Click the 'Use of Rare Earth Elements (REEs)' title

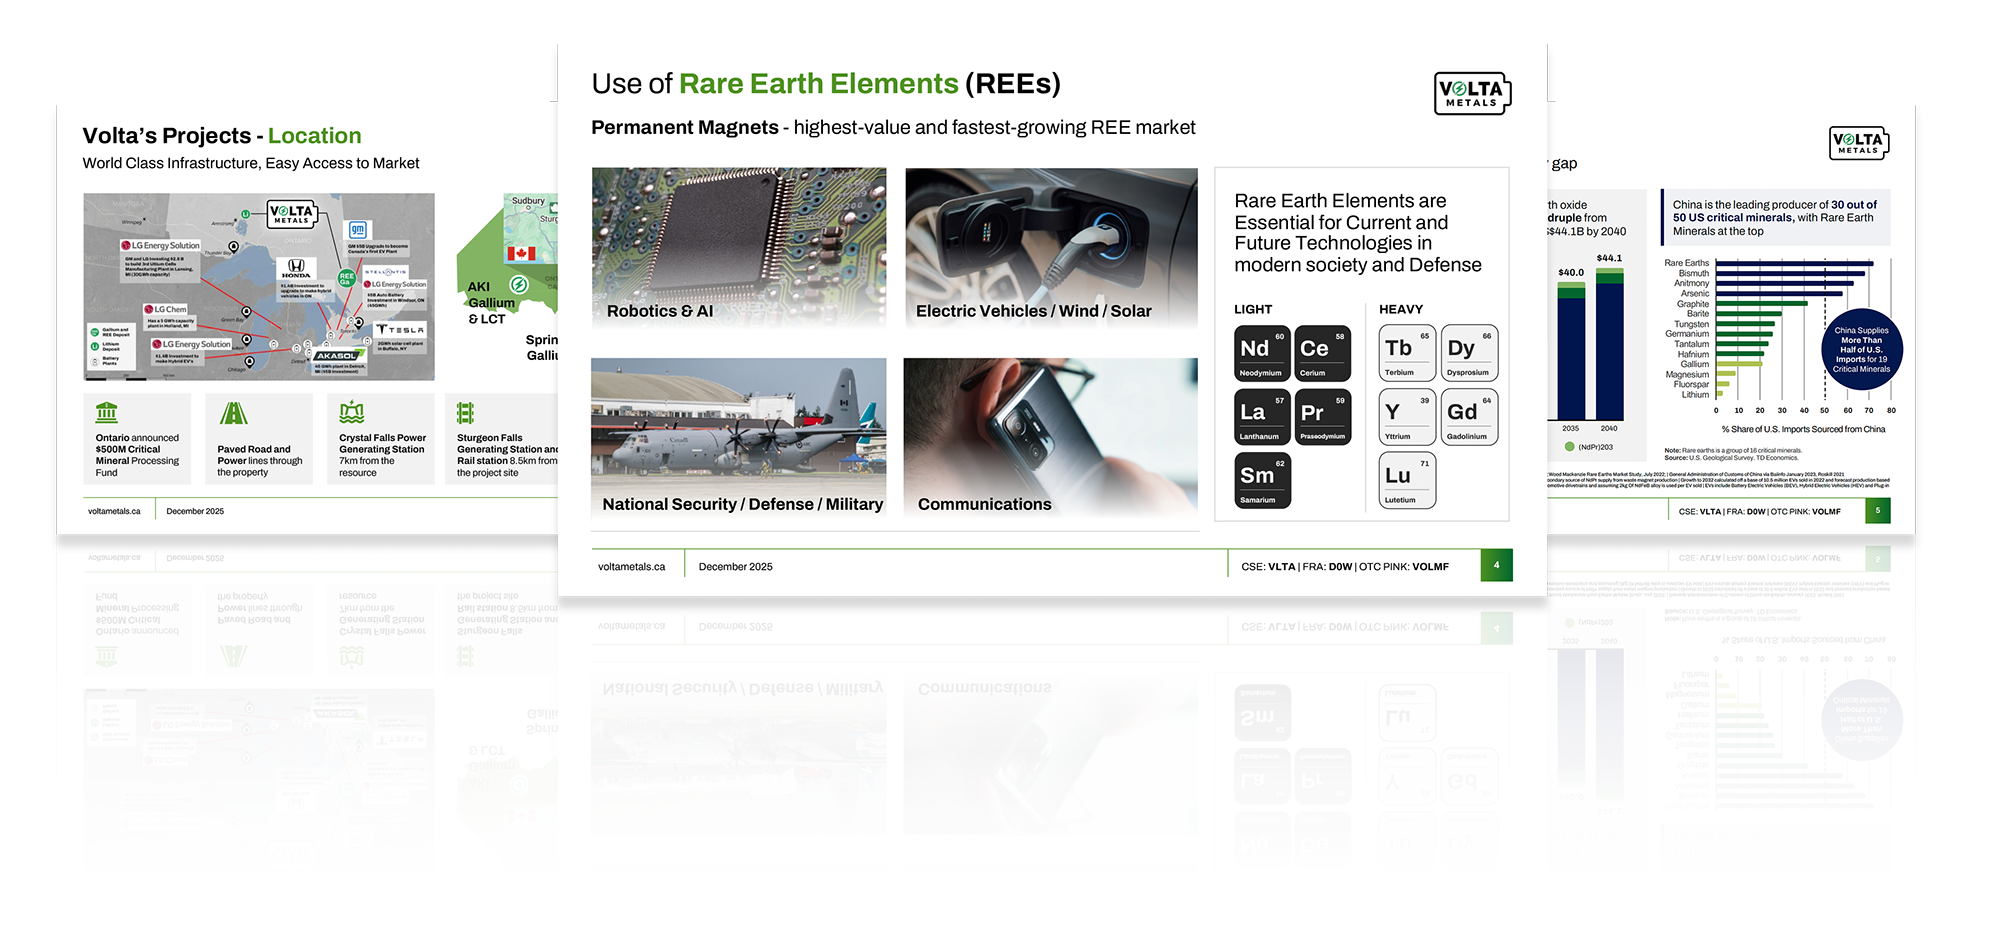click(826, 84)
